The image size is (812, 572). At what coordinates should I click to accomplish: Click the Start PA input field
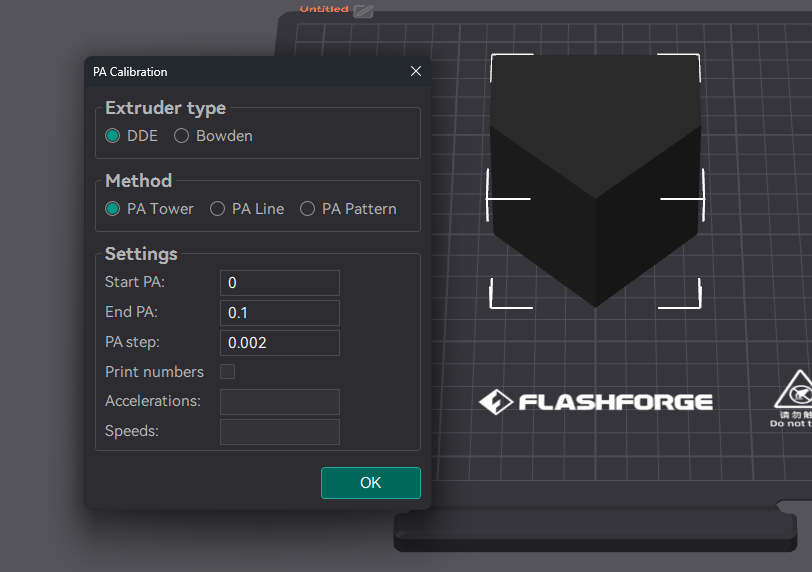pyautogui.click(x=279, y=283)
